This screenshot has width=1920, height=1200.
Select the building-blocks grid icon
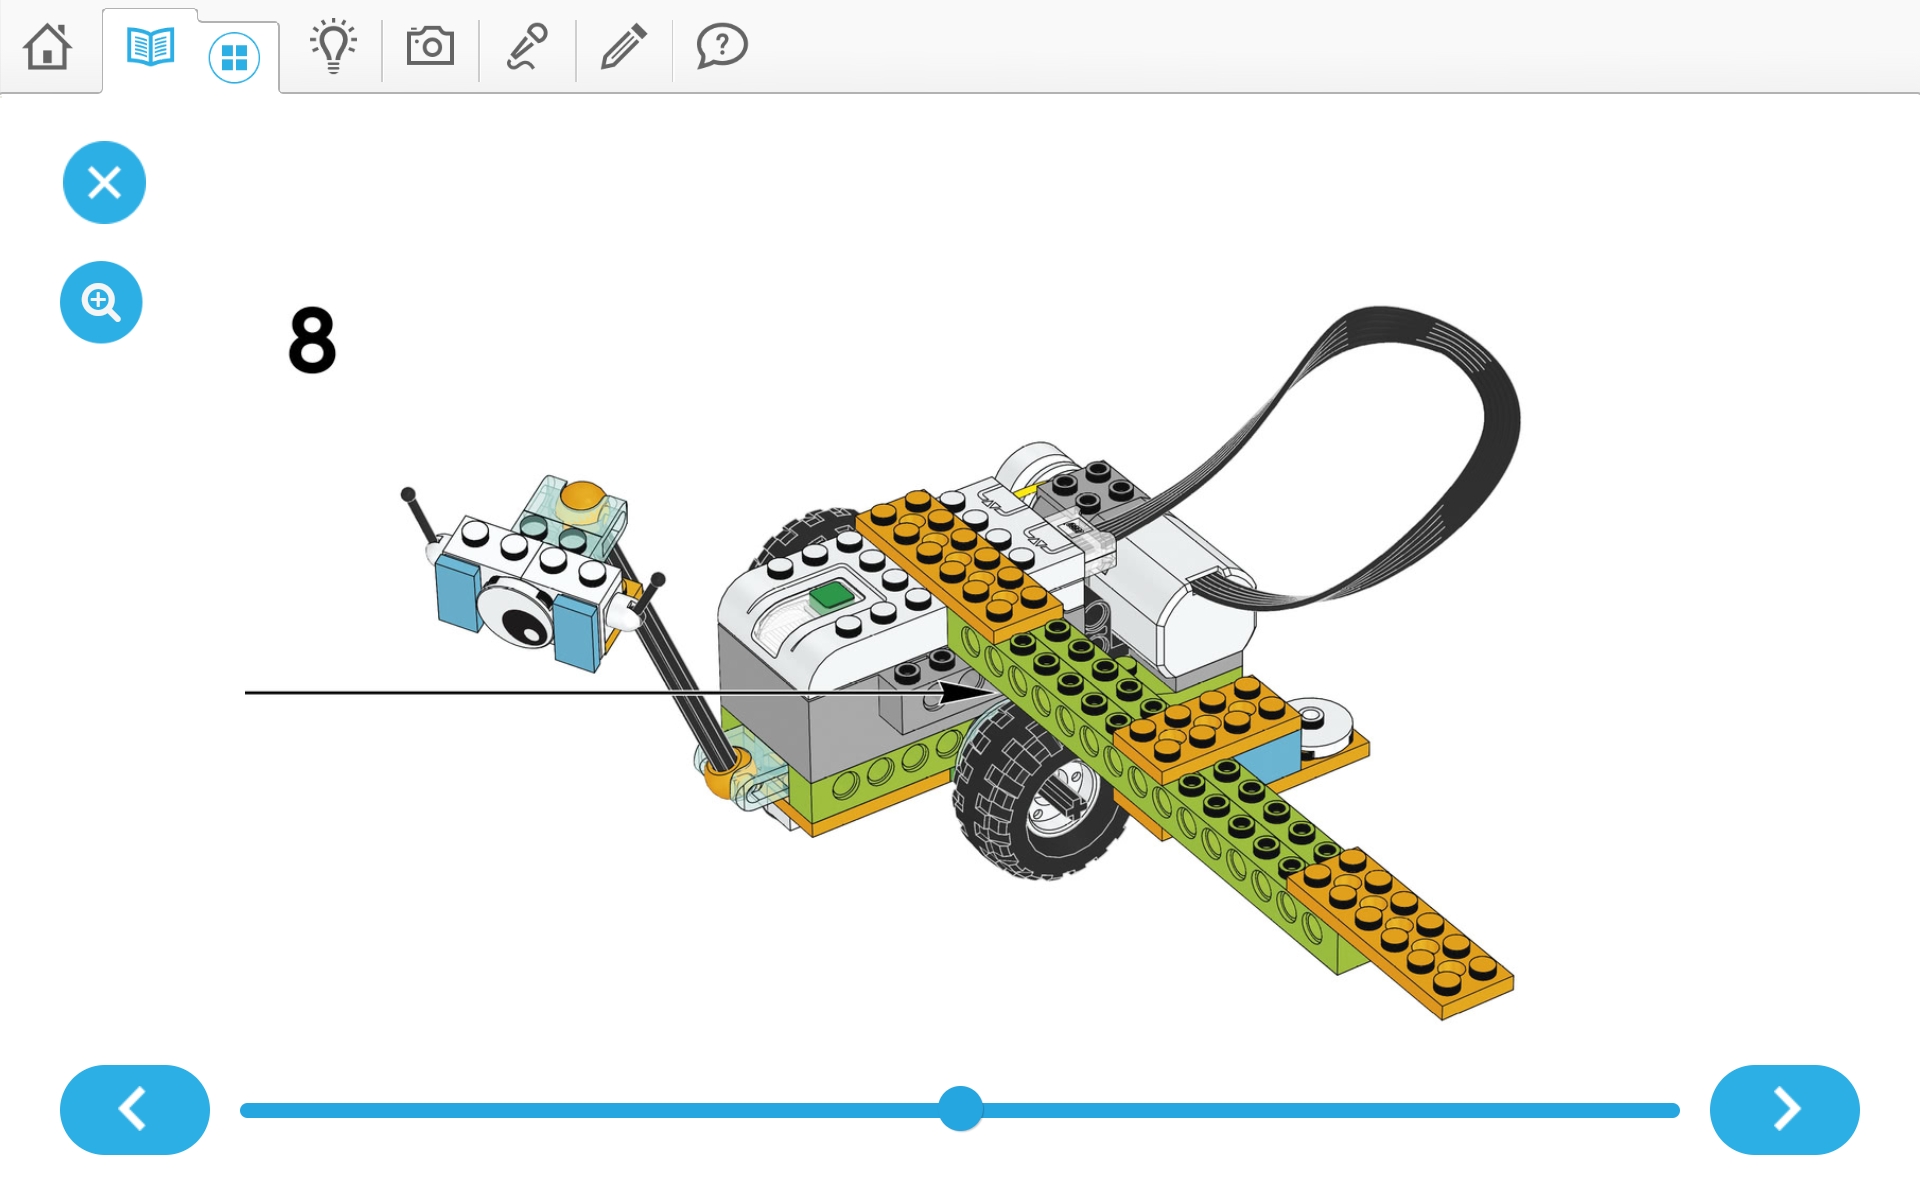click(234, 58)
